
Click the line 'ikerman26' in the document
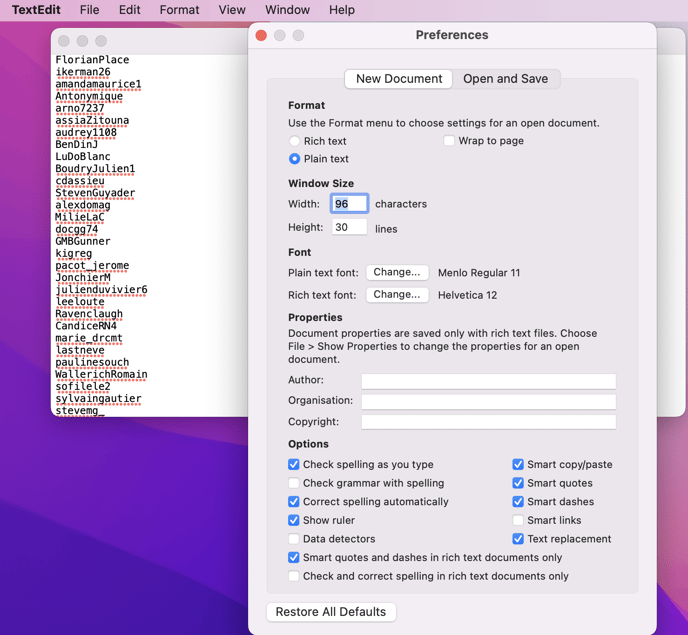pyautogui.click(x=83, y=72)
